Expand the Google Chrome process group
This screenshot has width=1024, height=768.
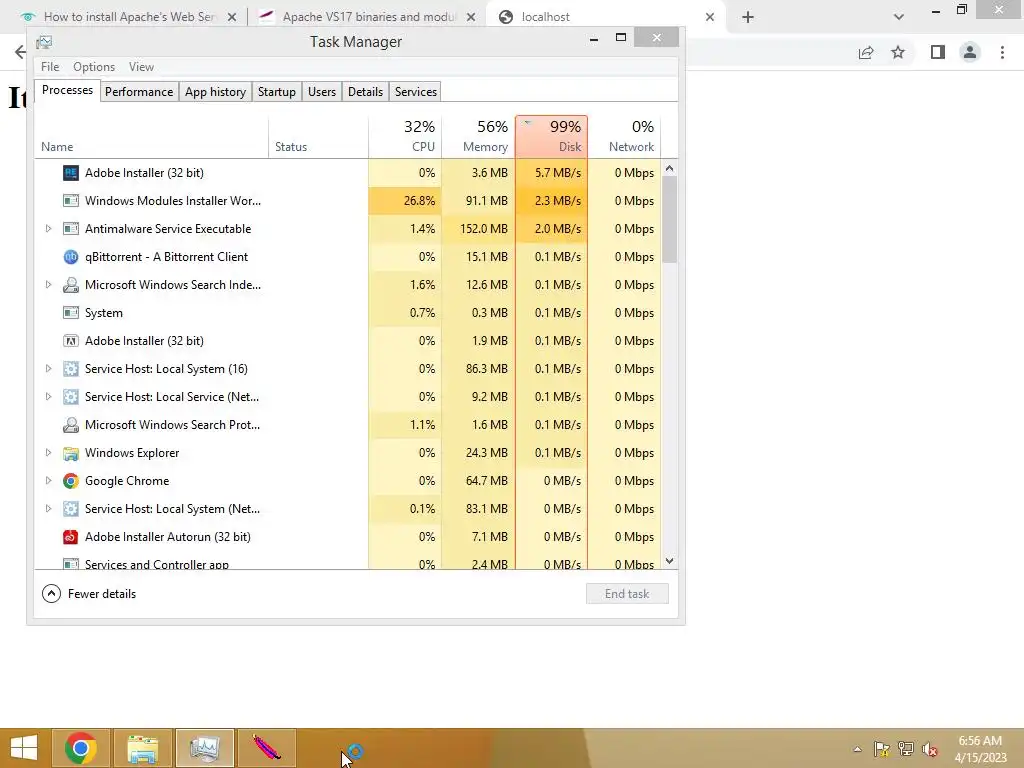point(48,481)
